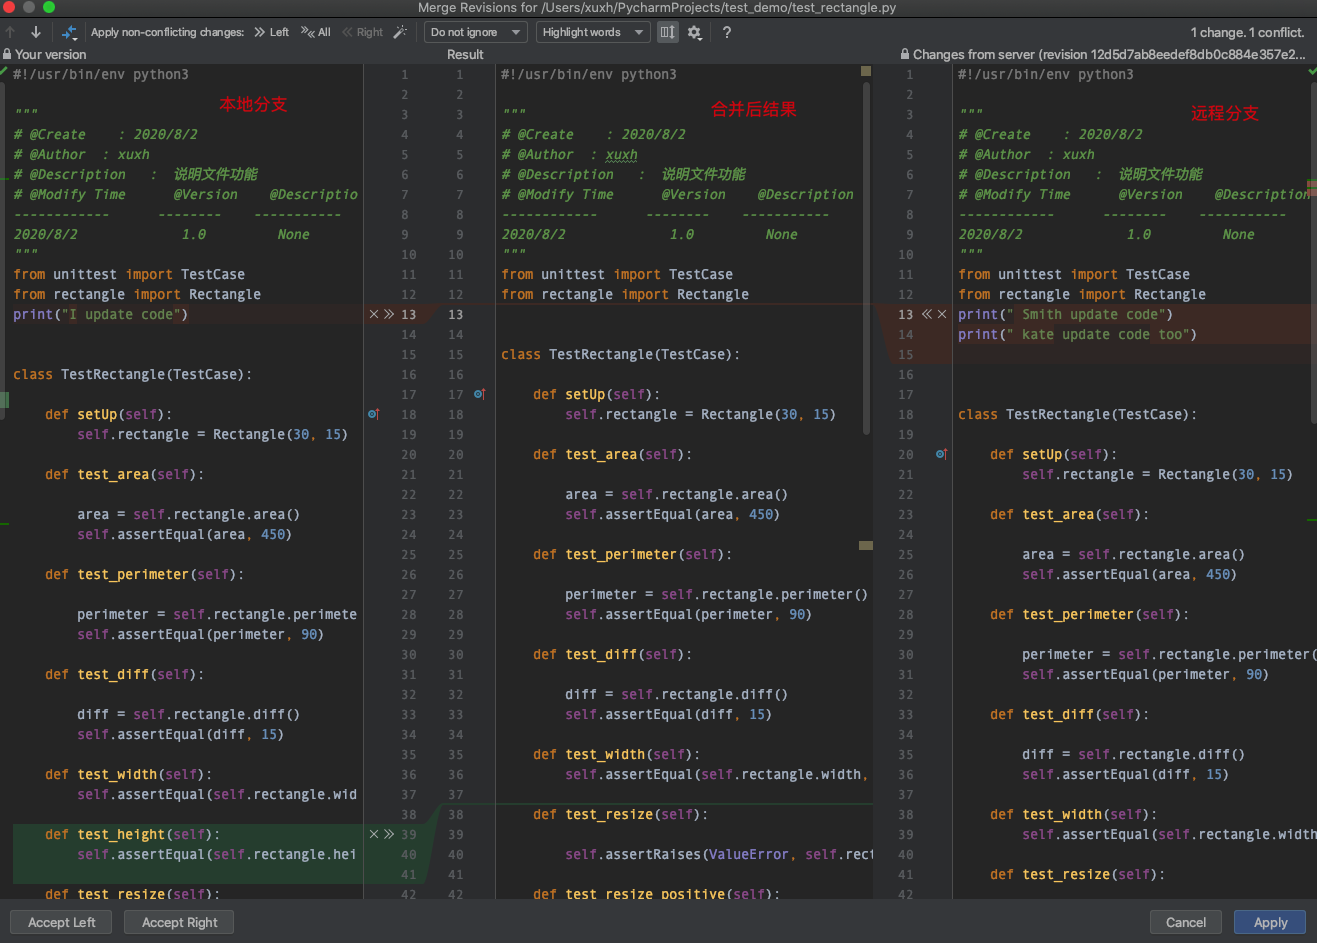Screen dimensions: 1317x943
Task: Click Accept Left button
Action: pos(62,922)
